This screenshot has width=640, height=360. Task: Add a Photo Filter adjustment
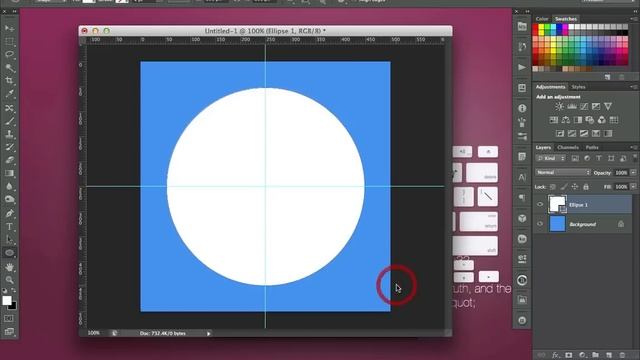click(x=590, y=120)
